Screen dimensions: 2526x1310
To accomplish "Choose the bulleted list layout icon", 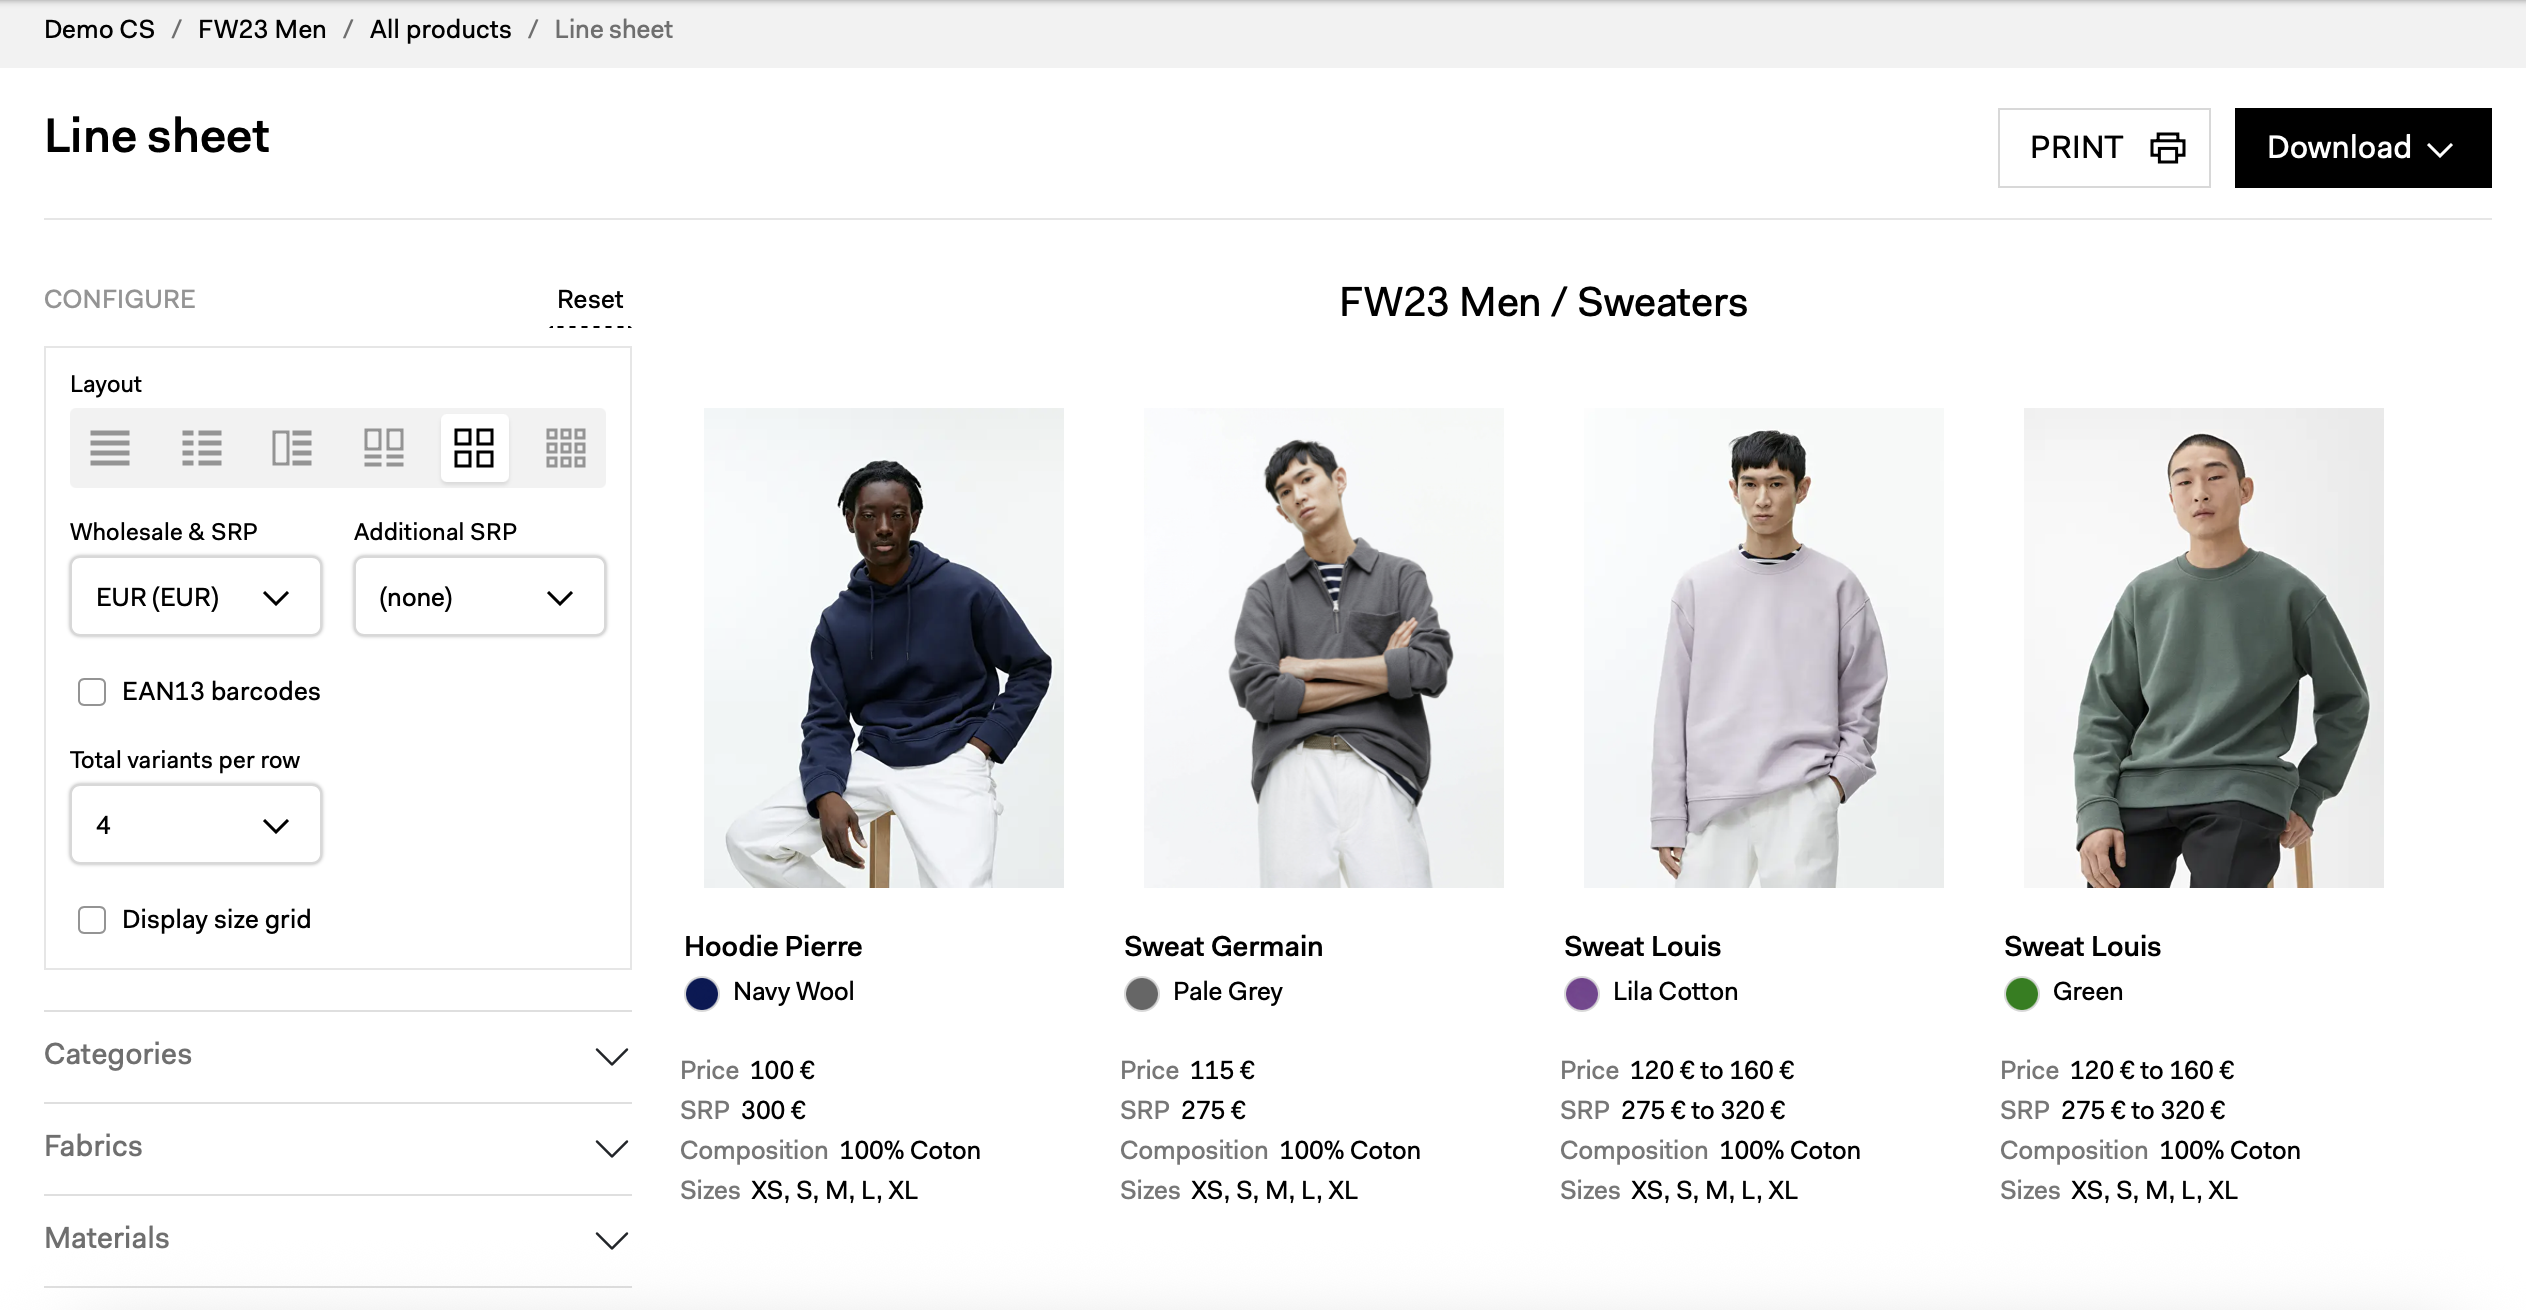I will (x=201, y=448).
